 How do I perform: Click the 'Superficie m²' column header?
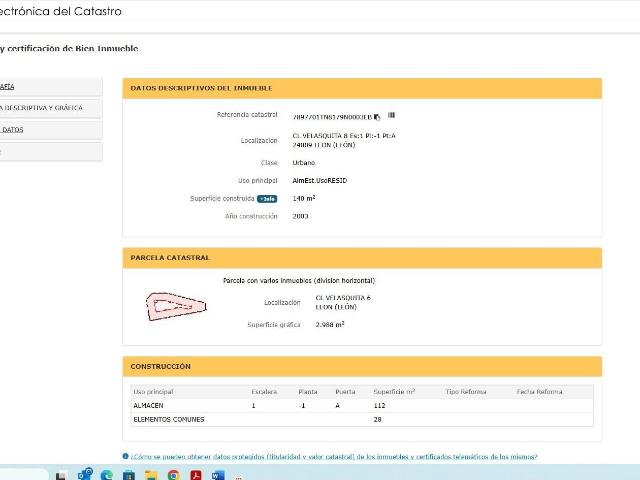pos(394,392)
